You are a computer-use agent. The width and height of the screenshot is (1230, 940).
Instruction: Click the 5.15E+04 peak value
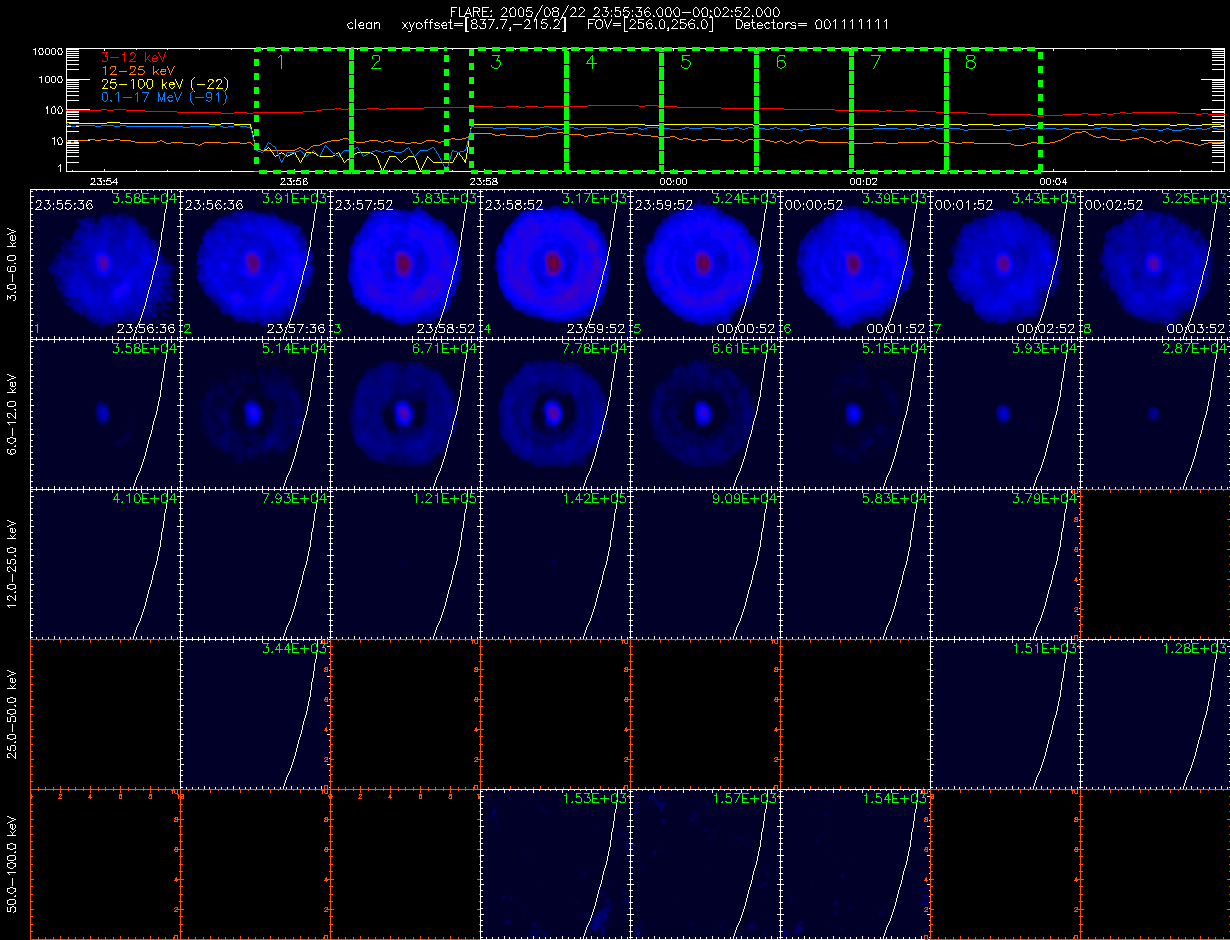895,348
